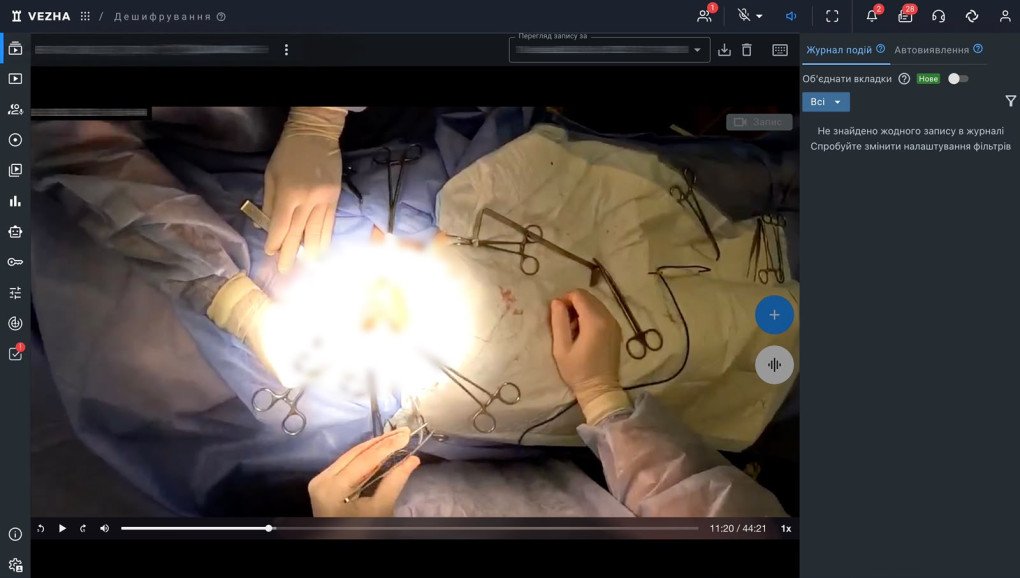Toggle the Об'єднати вкладки switch
This screenshot has width=1020, height=578.
(958, 79)
